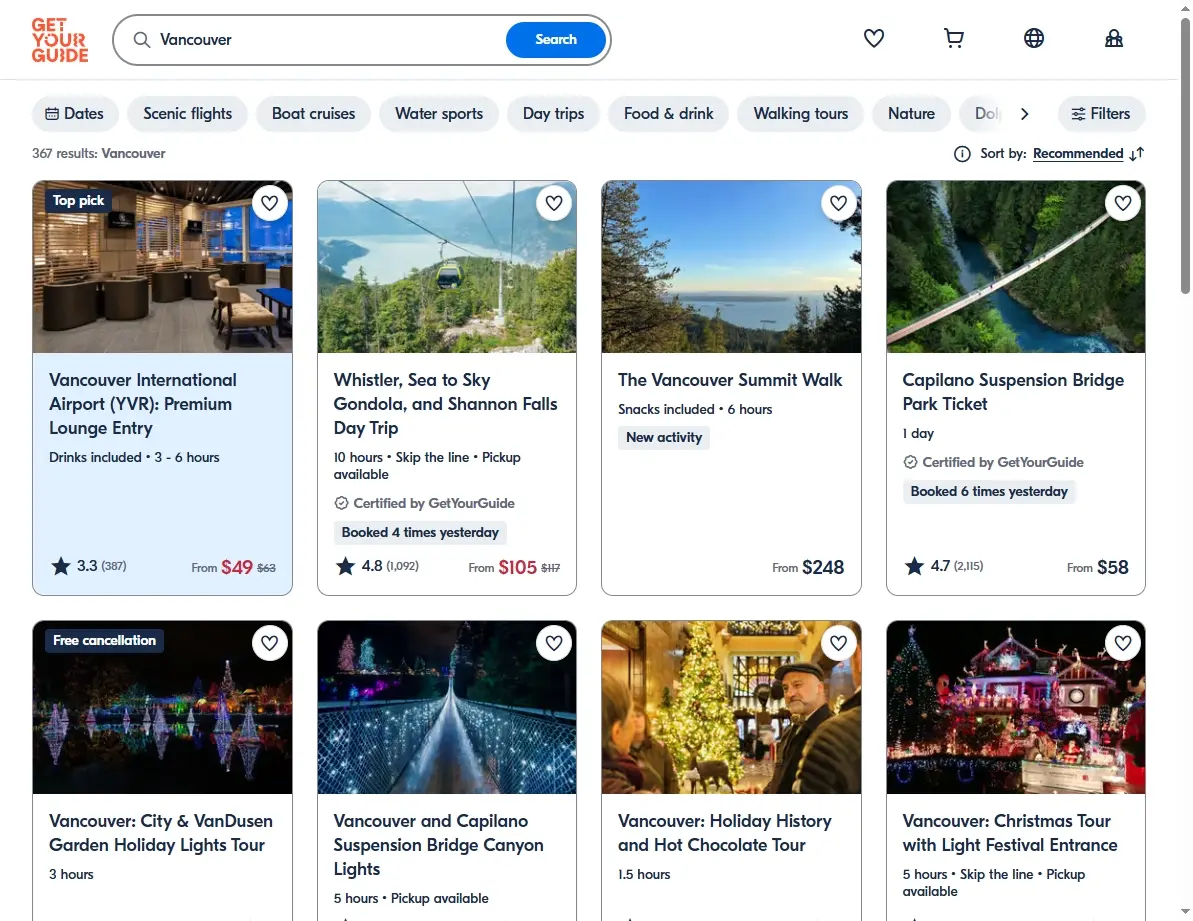Save Whistler Sea to Sky trip to wishlist
Screen dimensions: 1193x921
point(554,203)
